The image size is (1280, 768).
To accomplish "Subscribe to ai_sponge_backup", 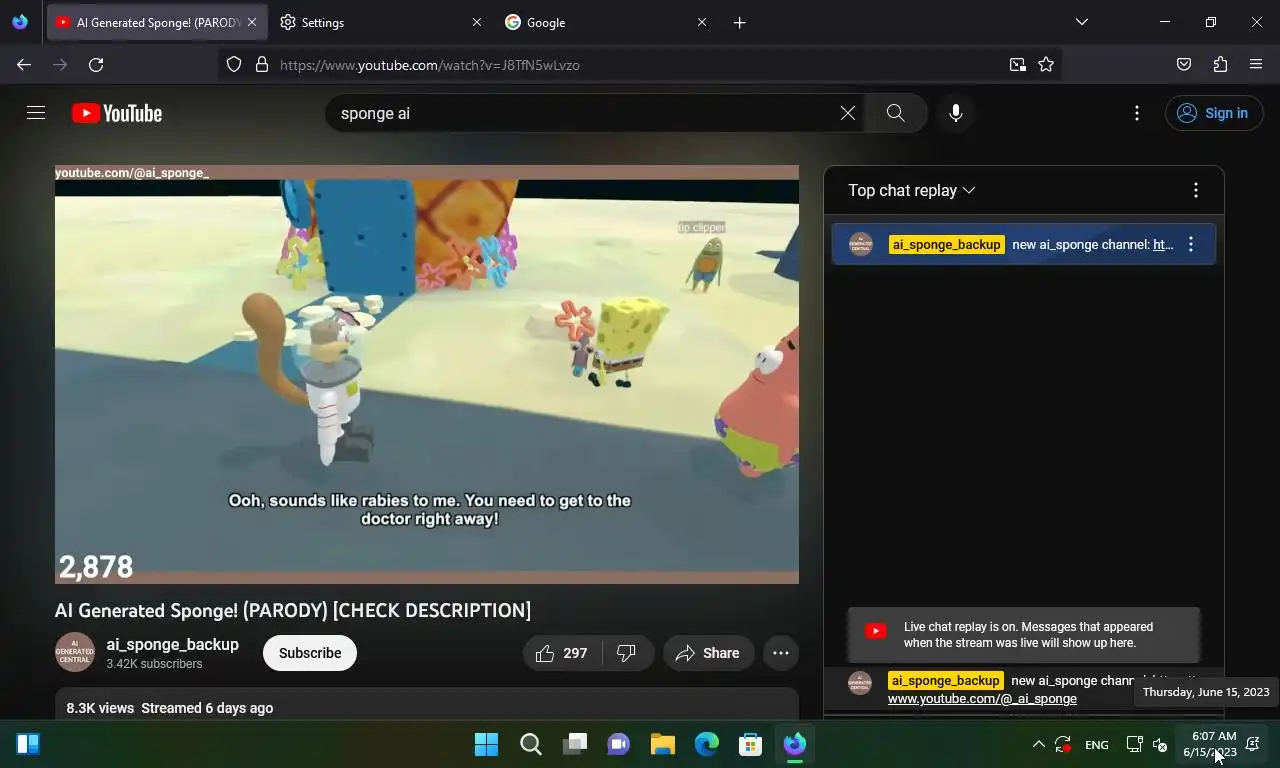I will click(x=310, y=653).
